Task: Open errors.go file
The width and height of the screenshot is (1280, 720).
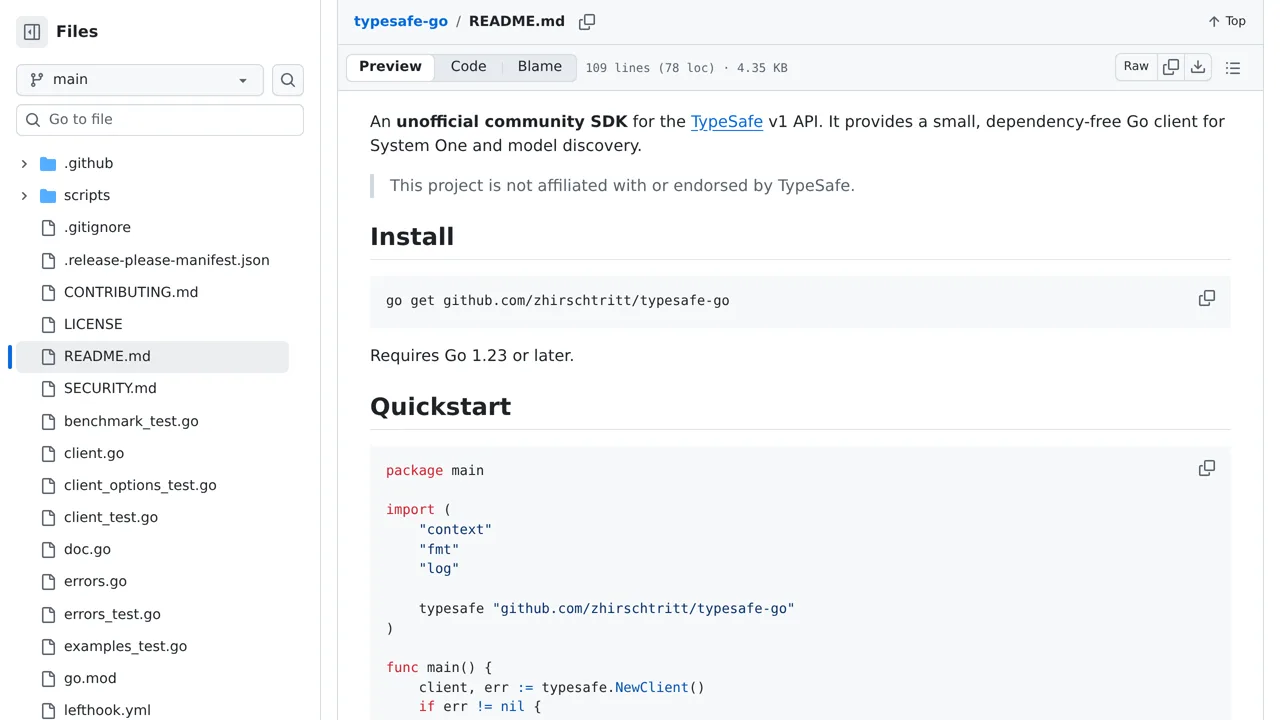Action: click(x=95, y=581)
